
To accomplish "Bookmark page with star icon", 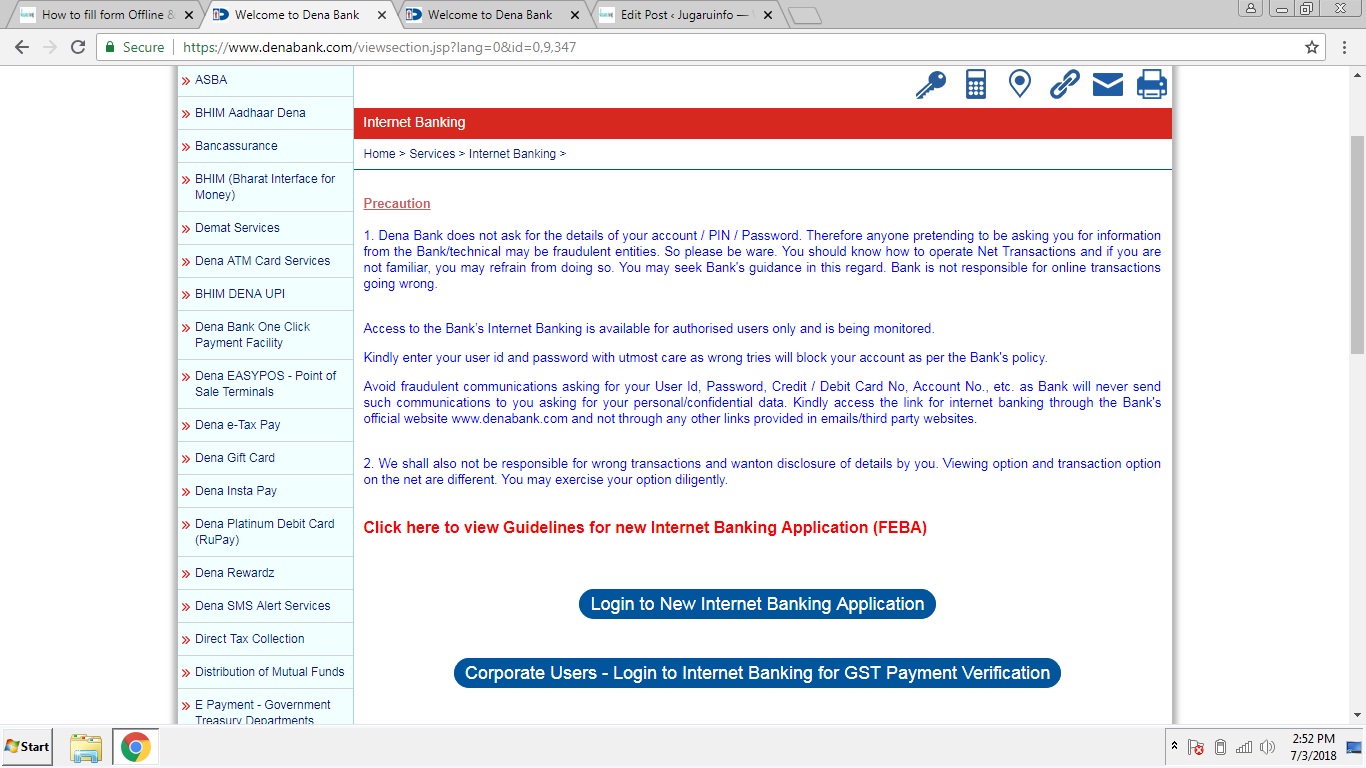I will tap(1312, 47).
